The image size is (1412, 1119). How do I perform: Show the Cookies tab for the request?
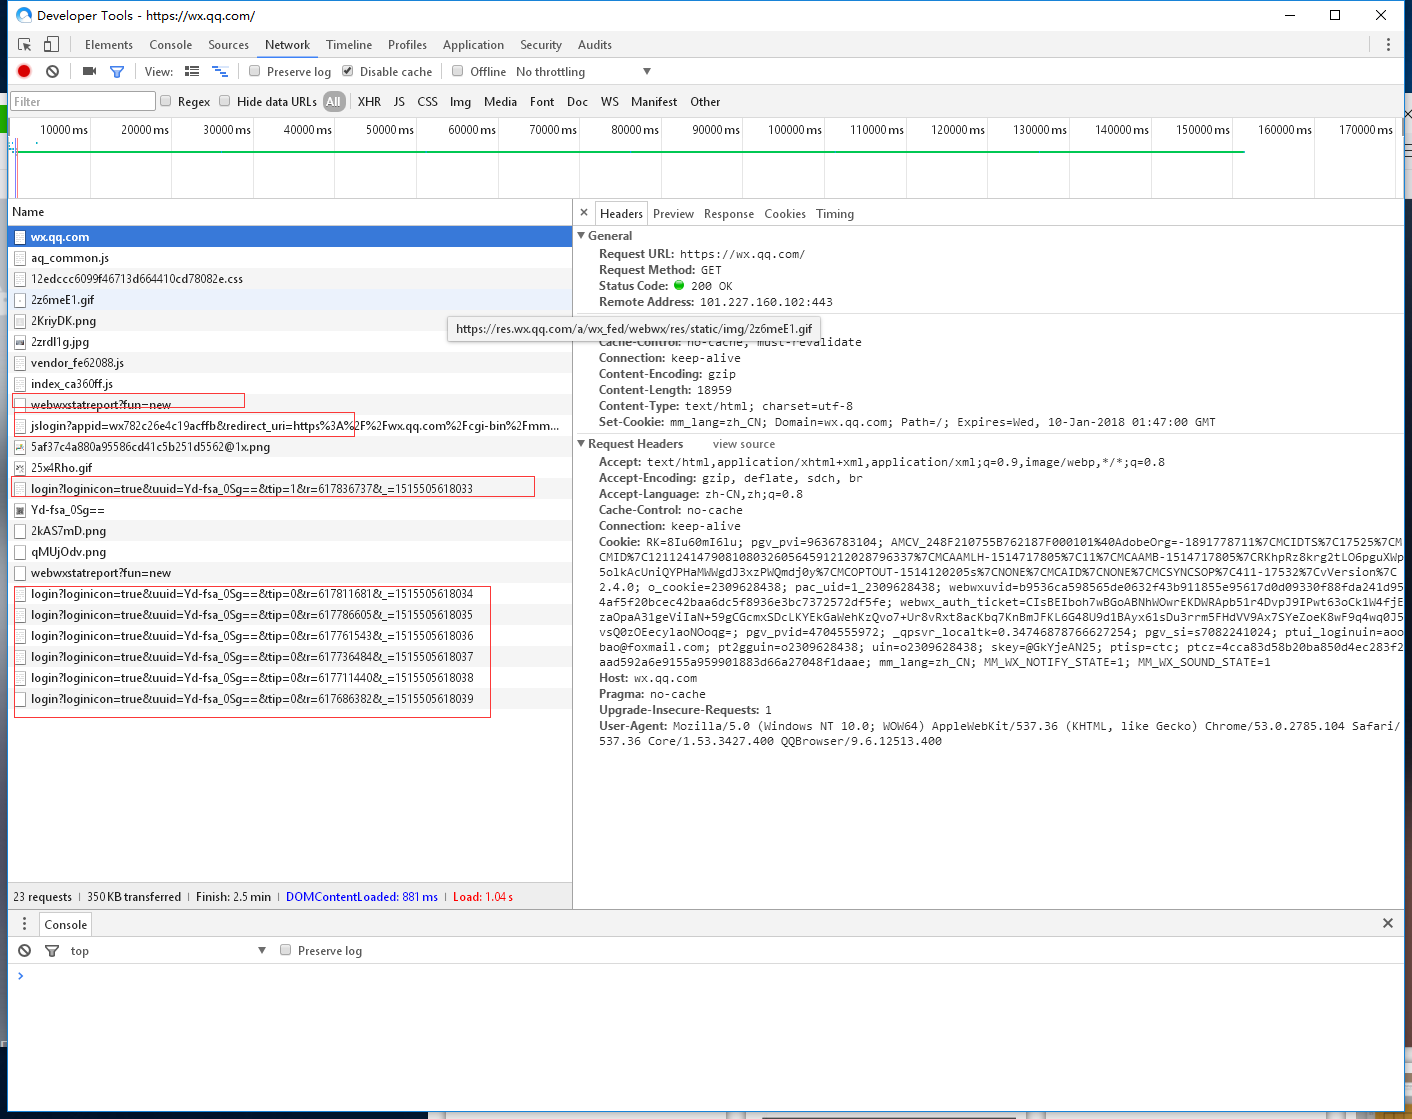pos(785,214)
